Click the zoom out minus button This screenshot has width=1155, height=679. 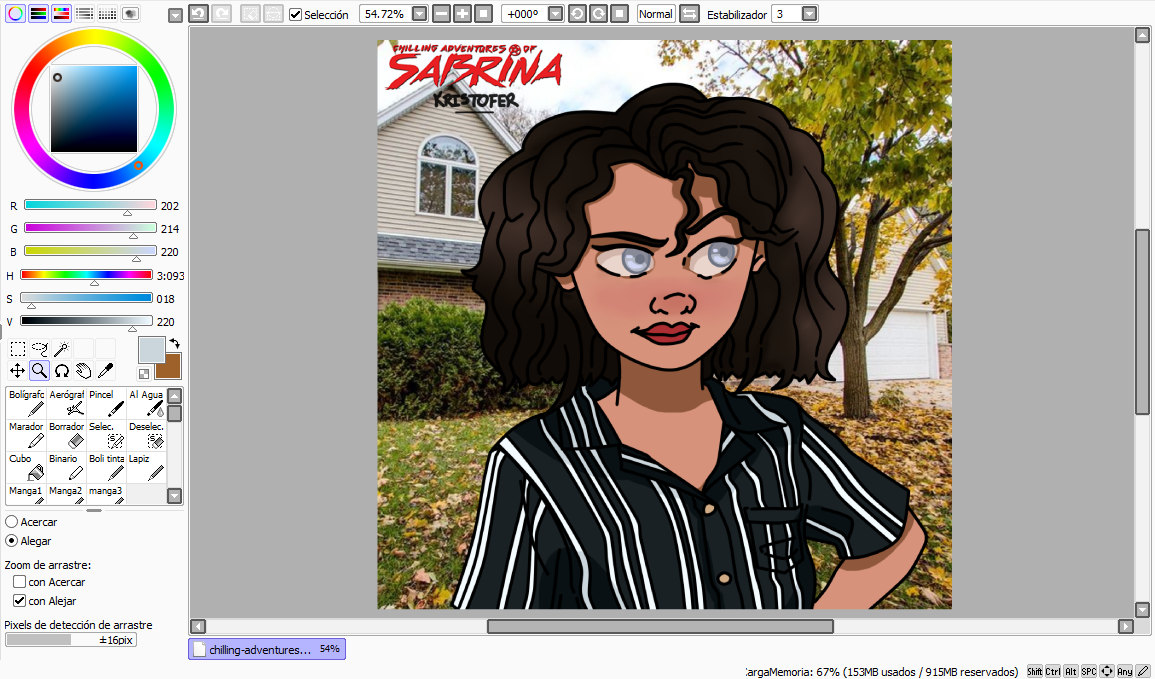pos(441,14)
